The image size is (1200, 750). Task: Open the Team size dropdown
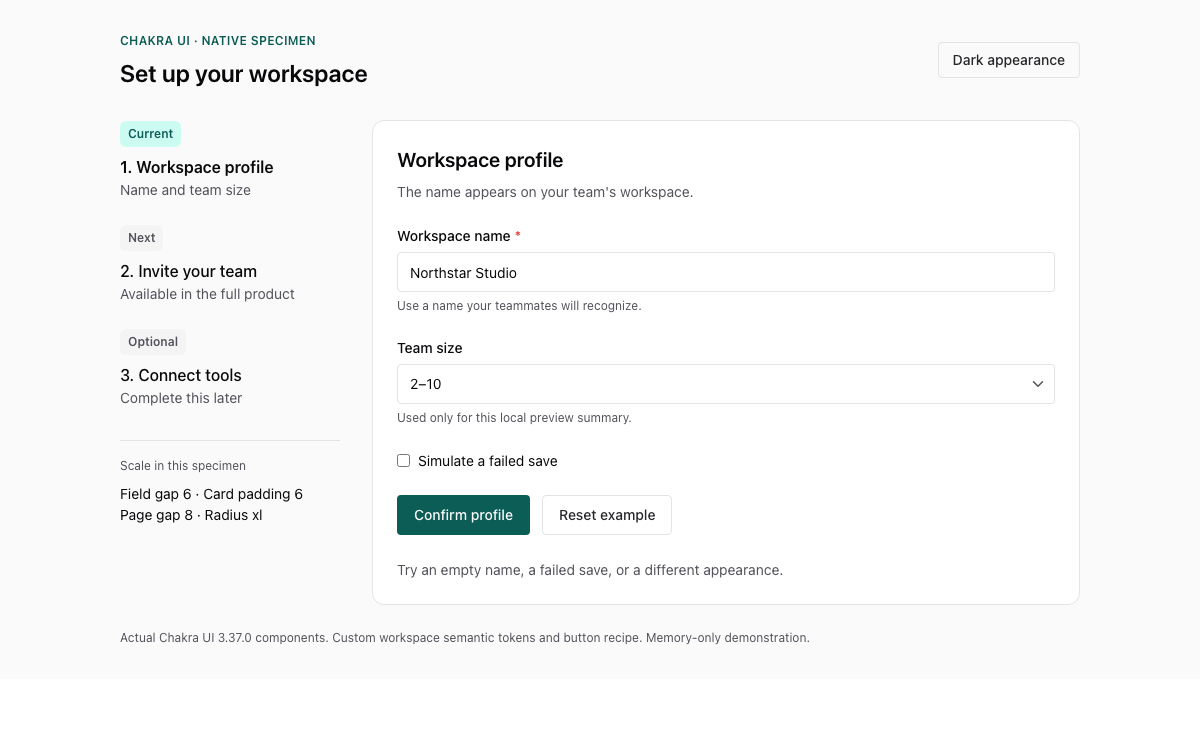(726, 384)
